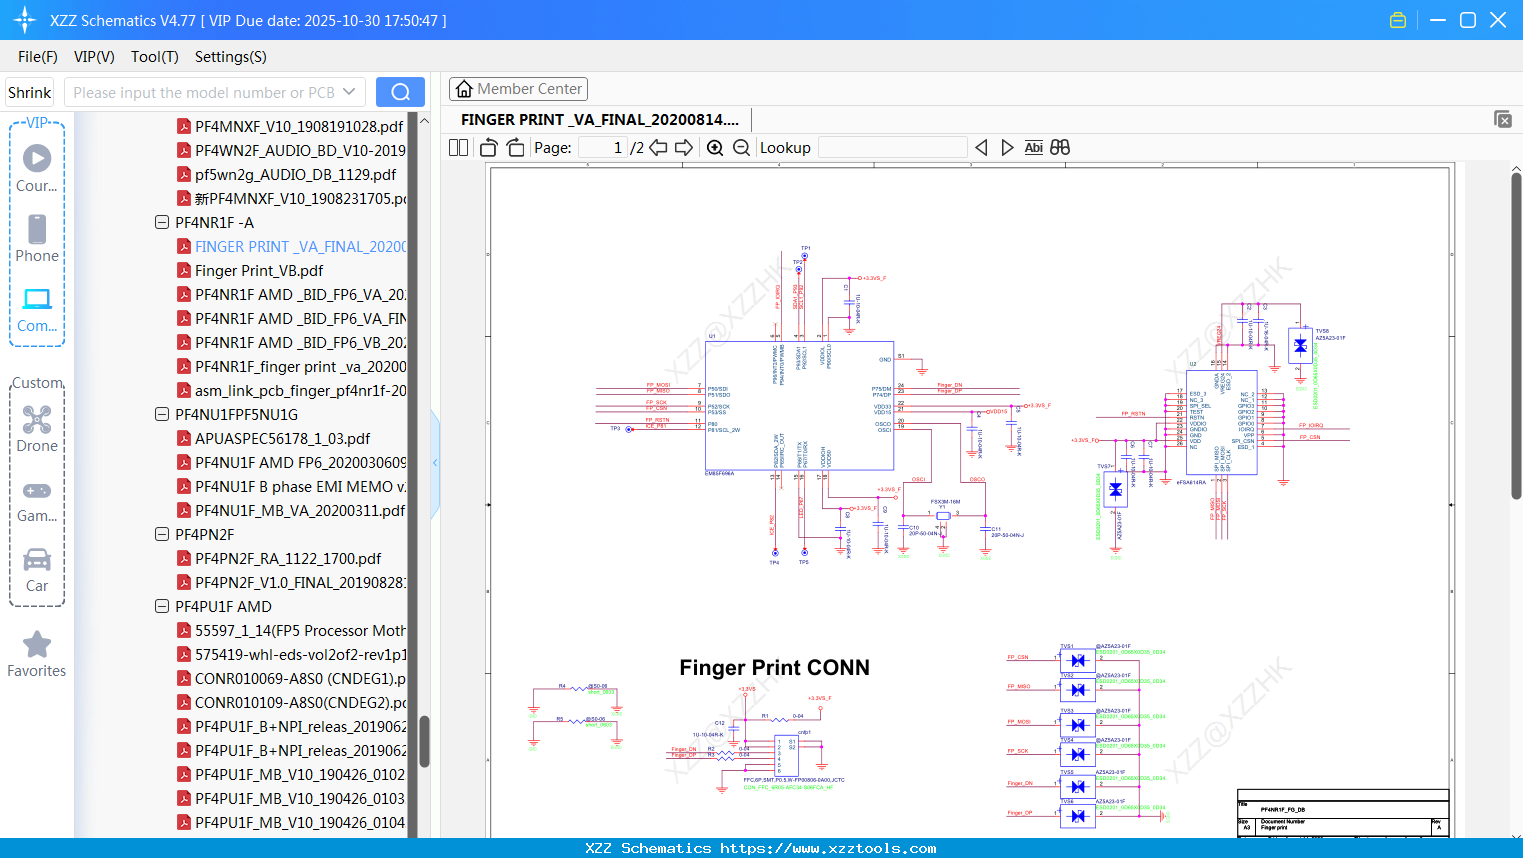Go to next page arrow

pos(684,148)
